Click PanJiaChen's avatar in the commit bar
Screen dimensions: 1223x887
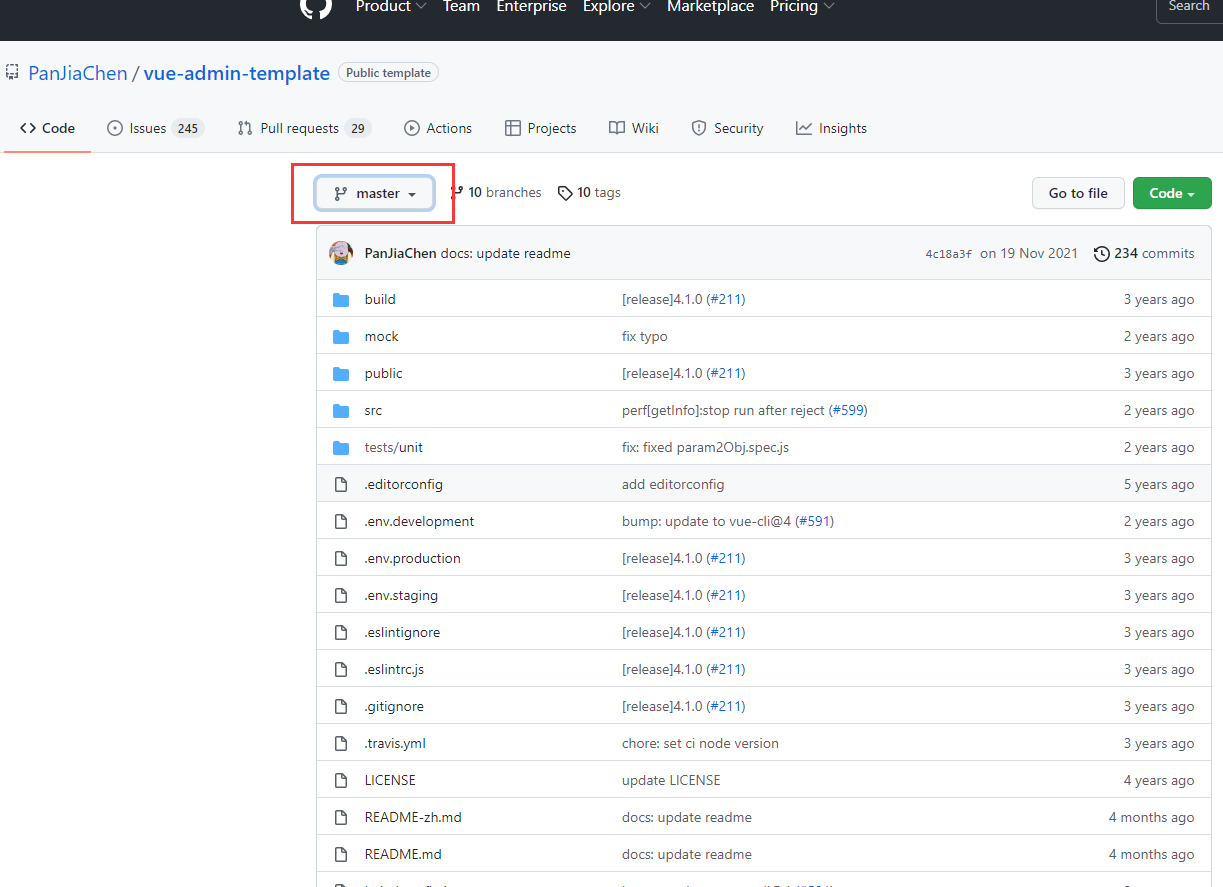pyautogui.click(x=341, y=253)
